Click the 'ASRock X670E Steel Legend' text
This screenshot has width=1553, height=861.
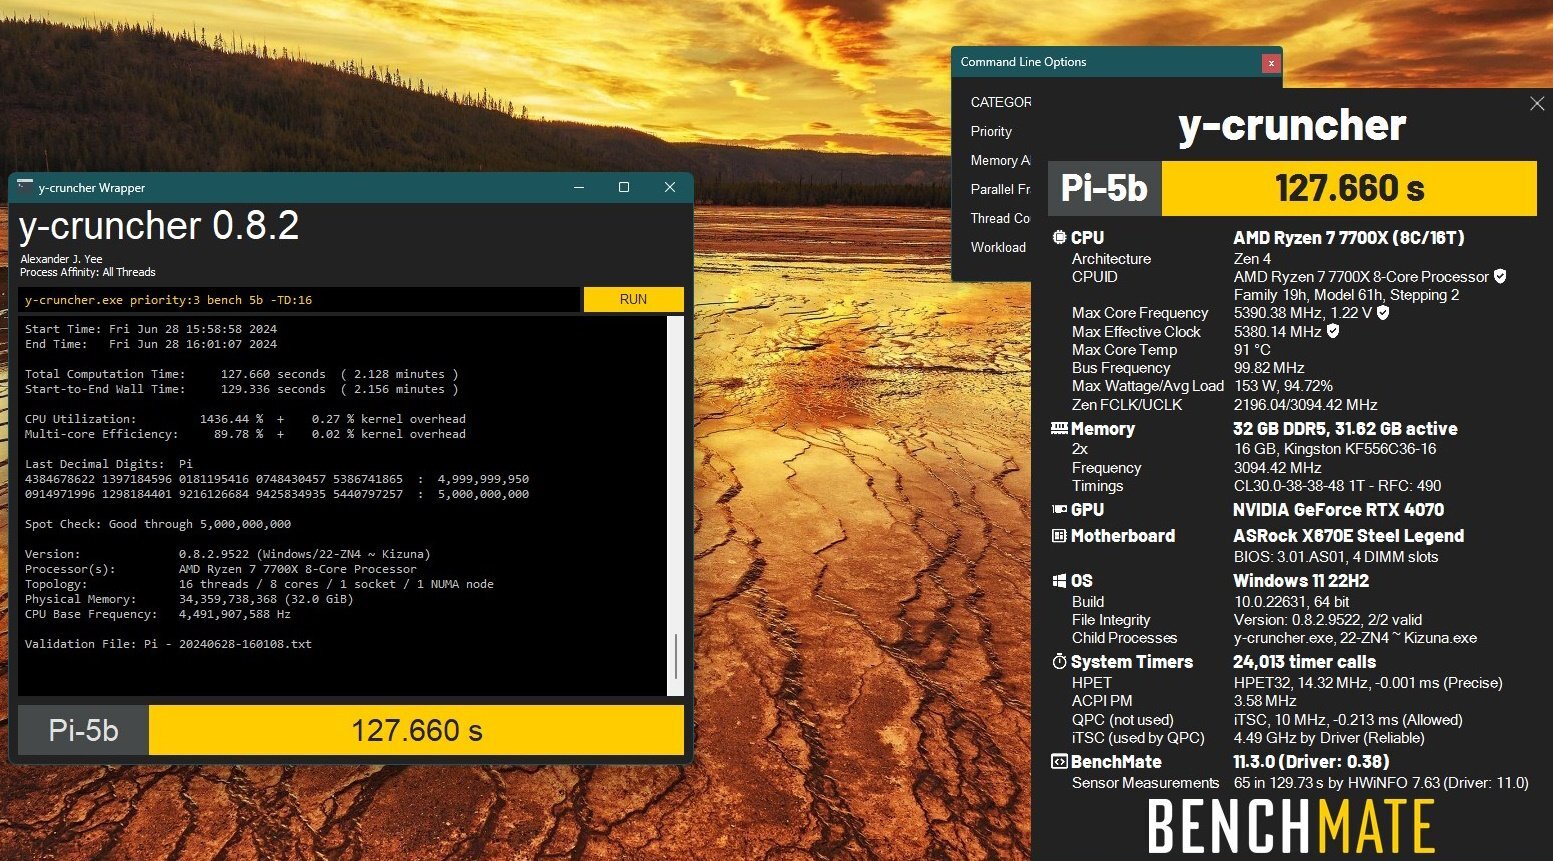pyautogui.click(x=1348, y=536)
